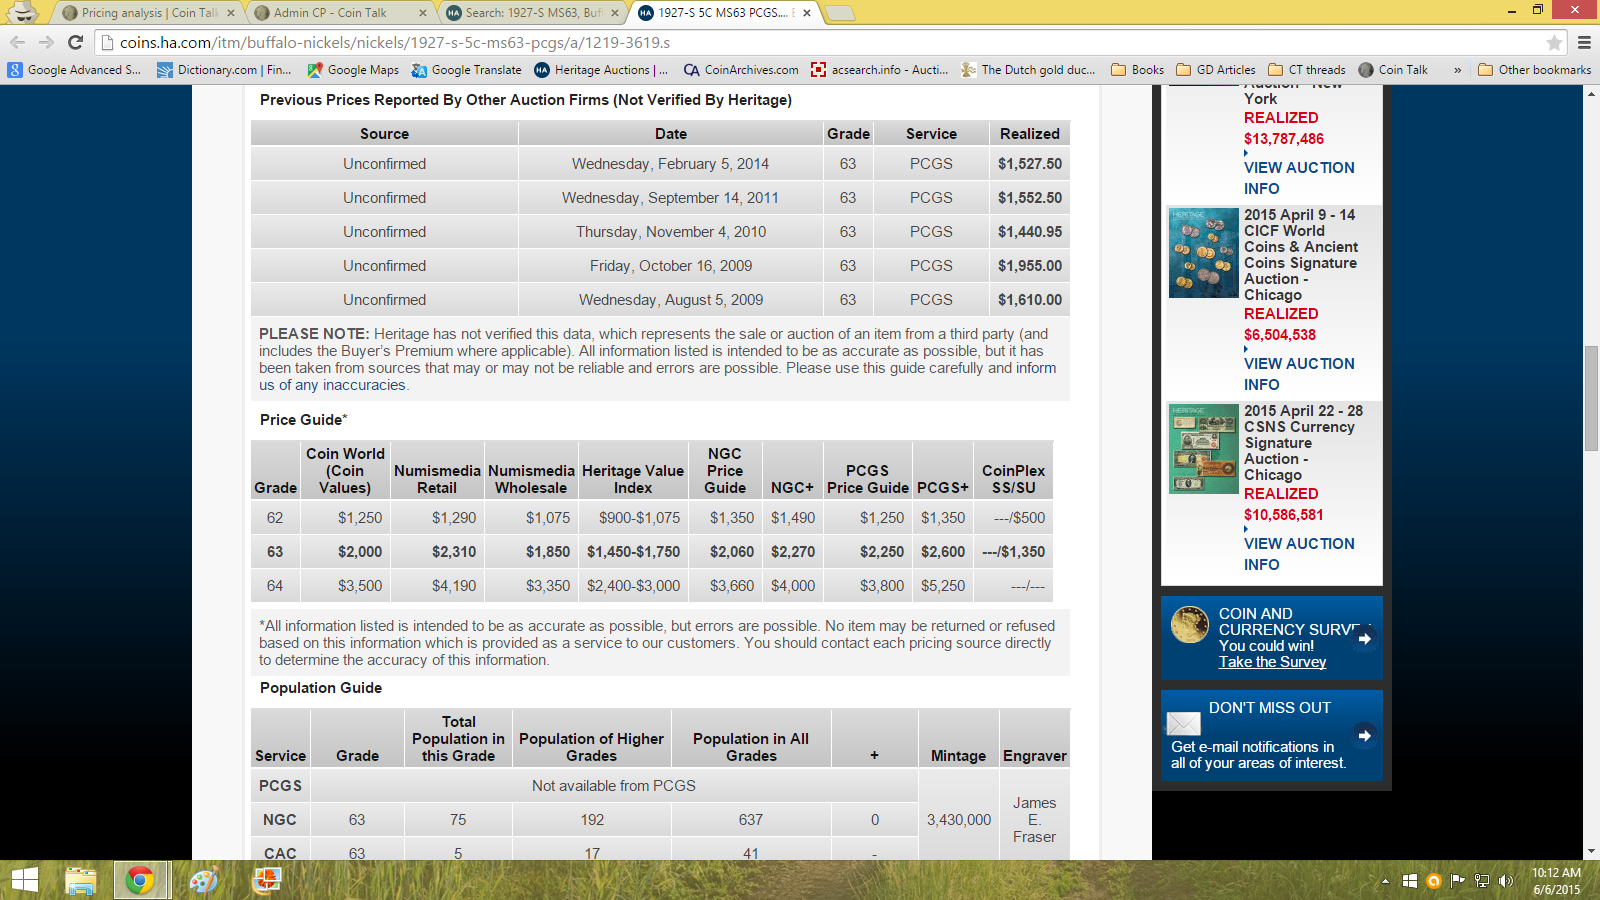Open the Windows Start button

[x=24, y=880]
